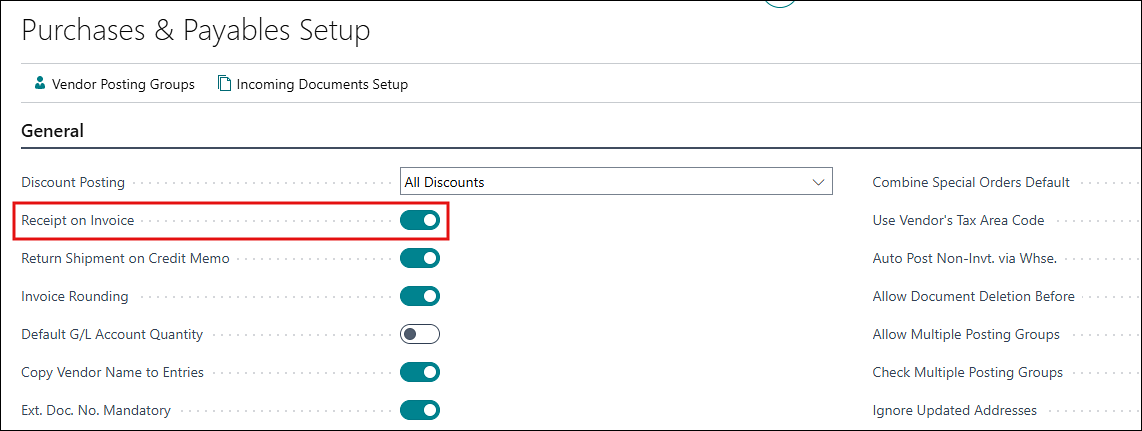Click the Allow Multiple Posting Groups label
Viewport: 1142px width, 431px height.
pos(966,334)
